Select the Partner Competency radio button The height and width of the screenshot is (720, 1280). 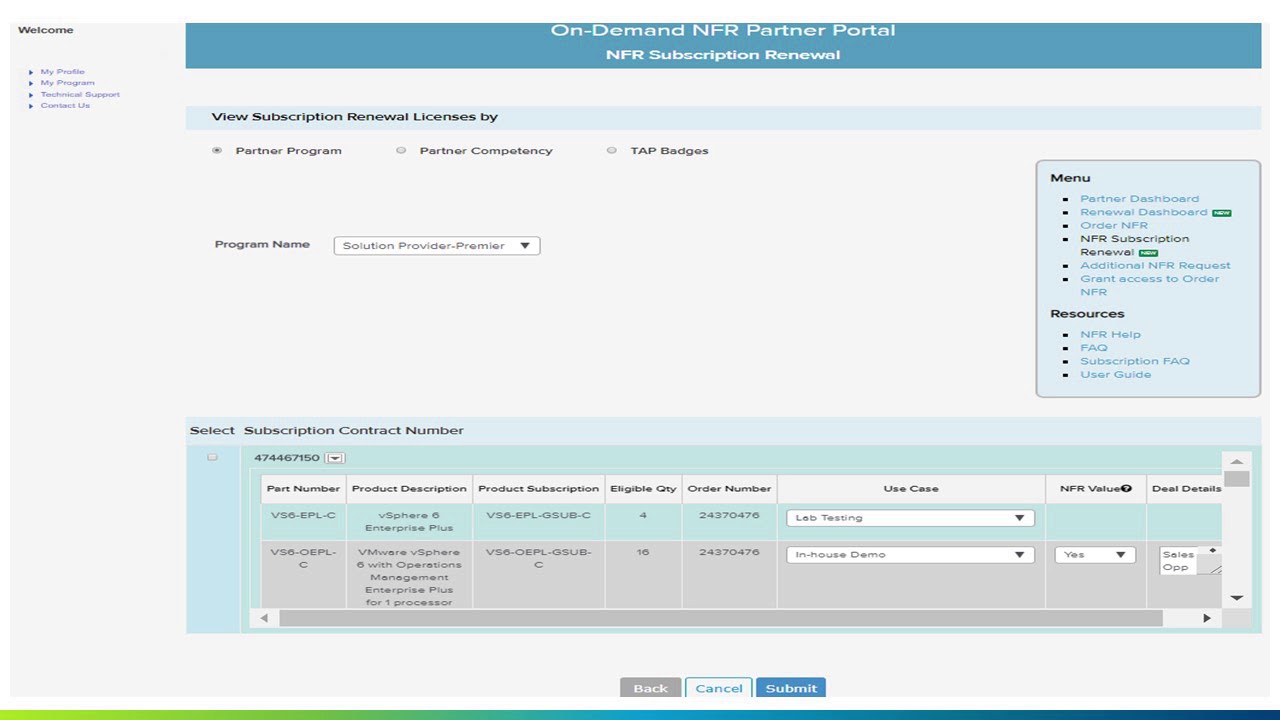(x=401, y=151)
